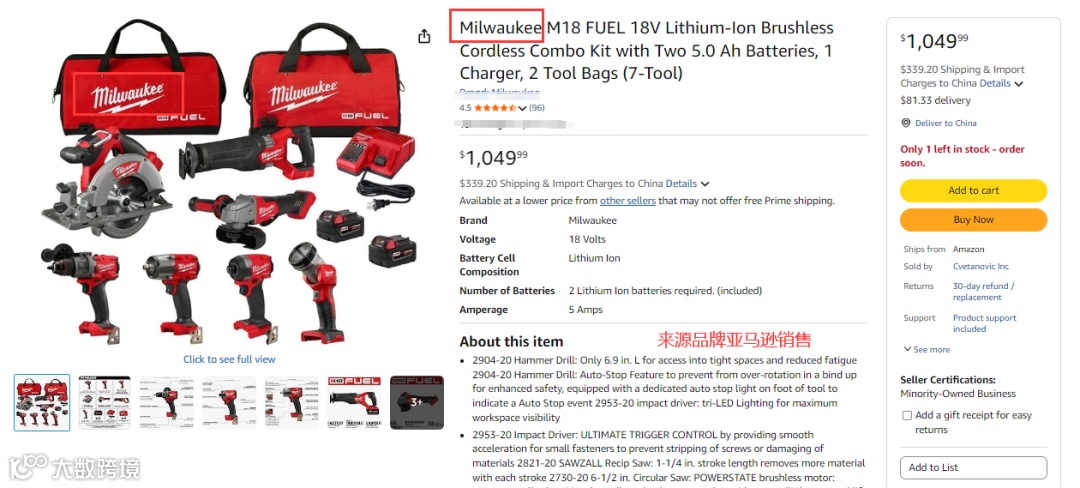Viewport: 1080px width, 488px height.
Task: Click the location pin icon by Deliver to China
Action: 906,123
